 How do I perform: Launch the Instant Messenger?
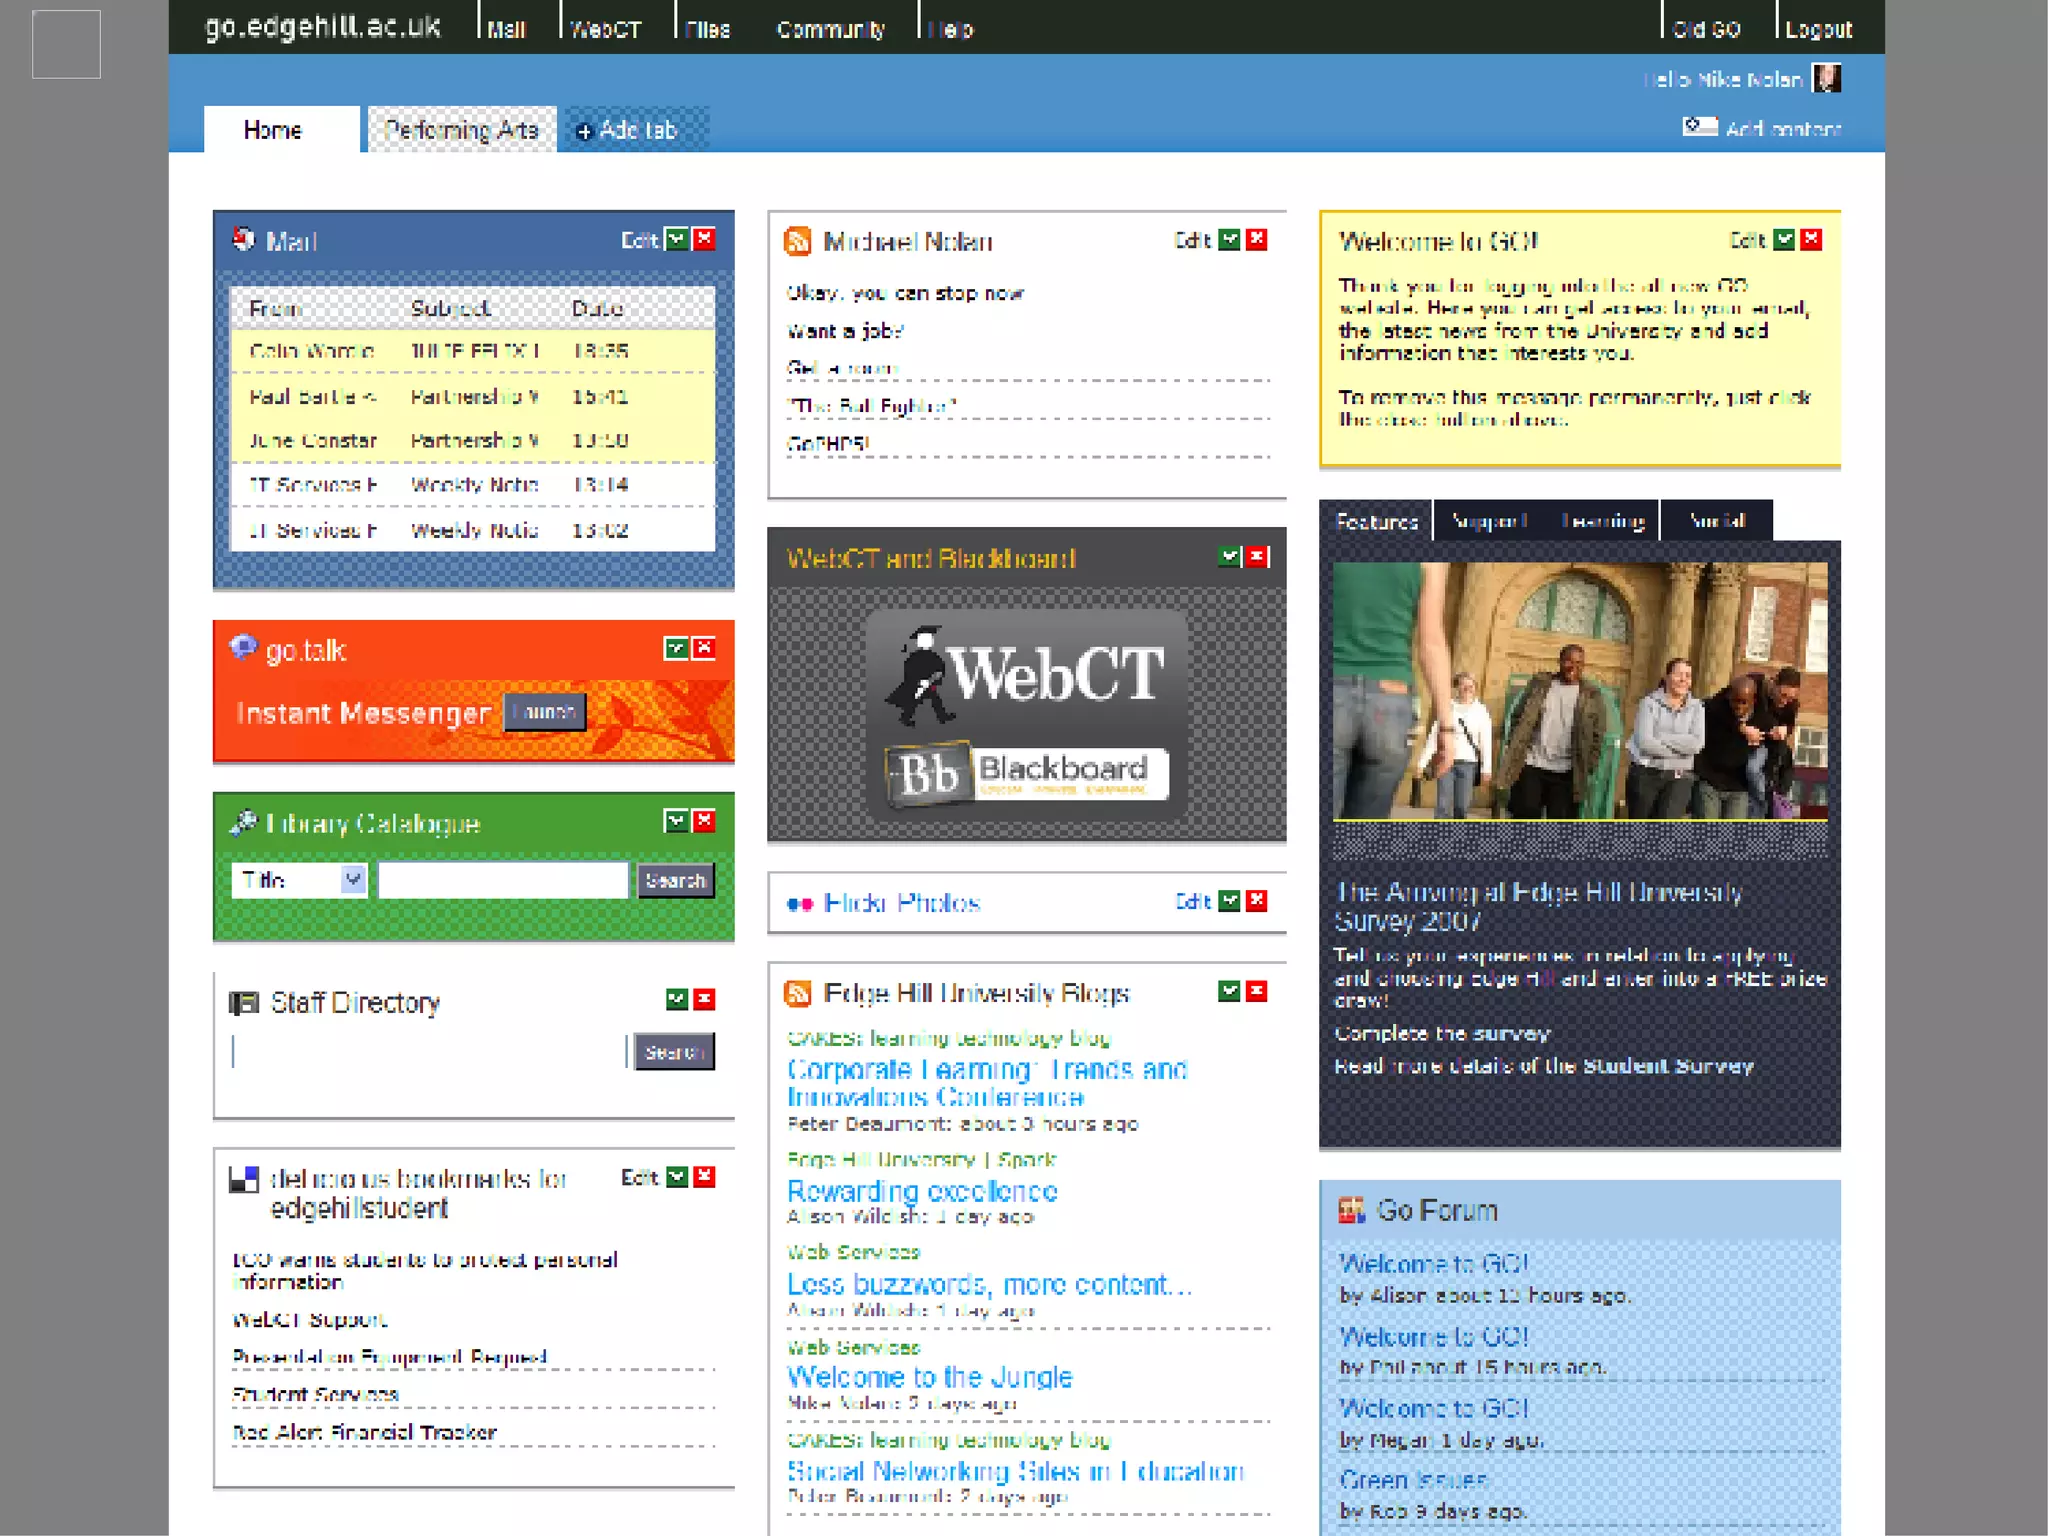544,712
